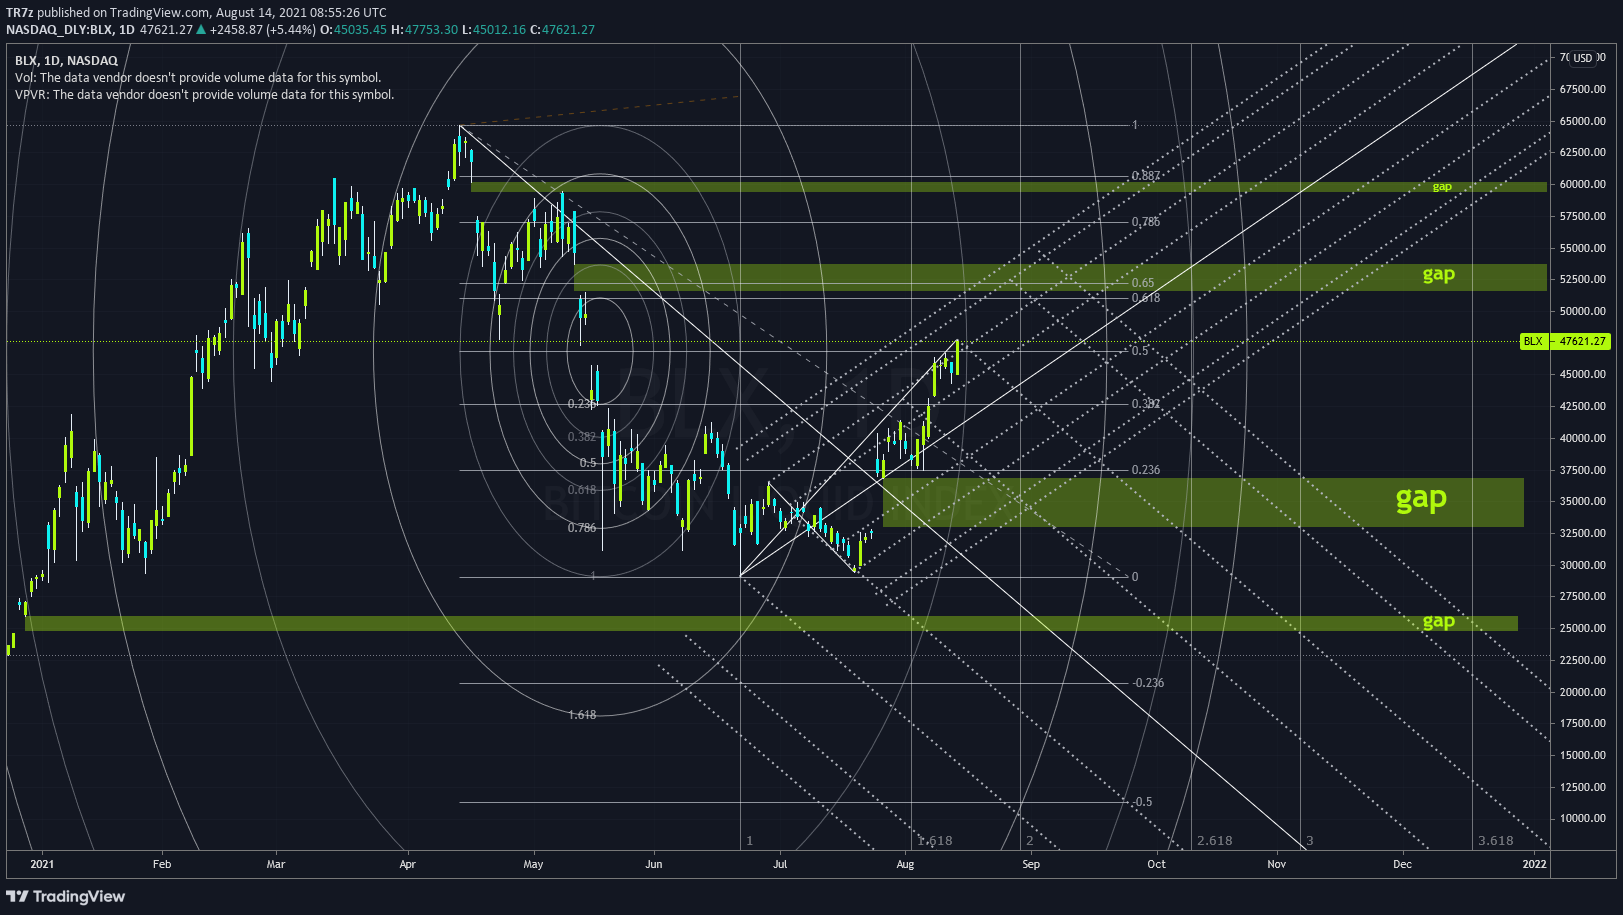This screenshot has height=915, width=1623.
Task: Click the gap label near 25000 level
Action: 1439,622
